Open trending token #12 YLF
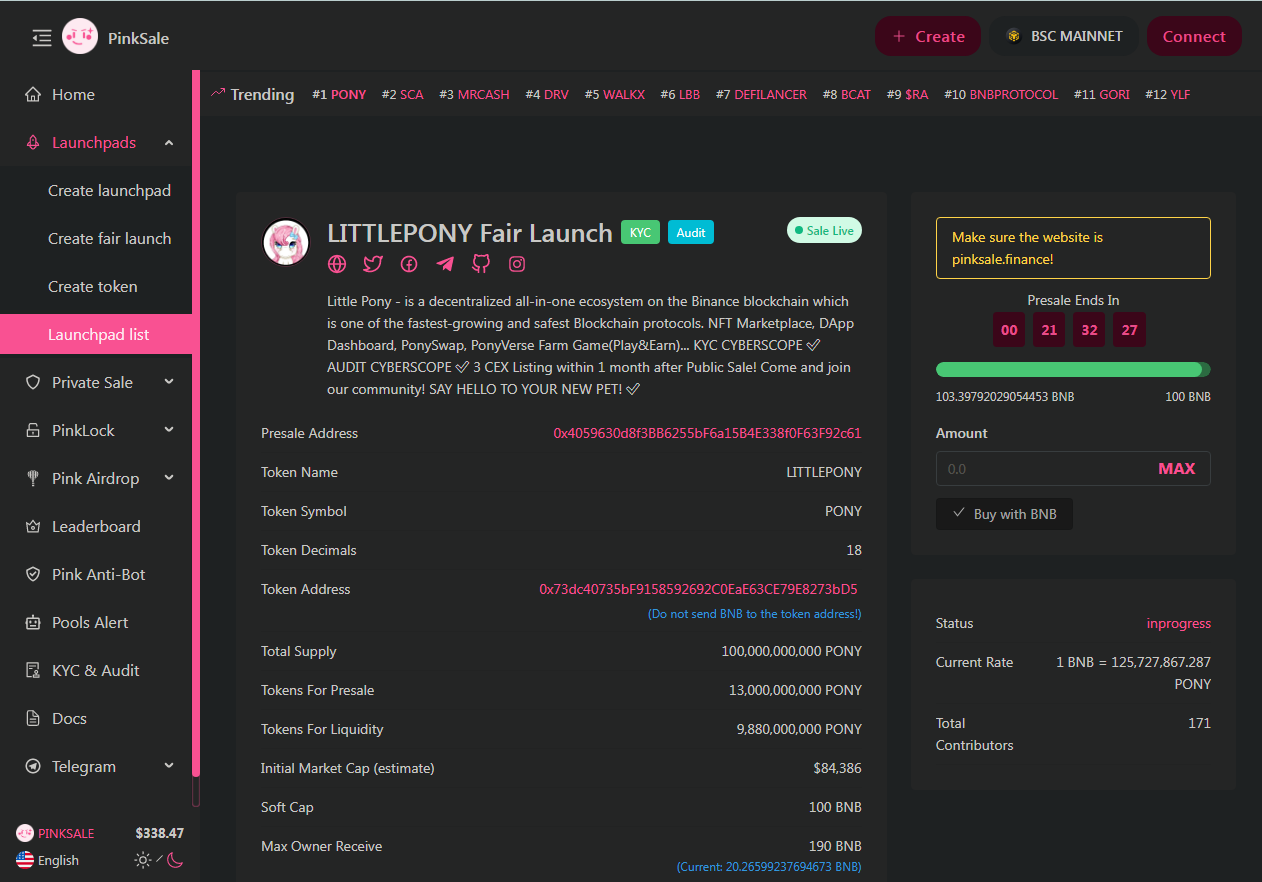1262x882 pixels. pos(1168,94)
